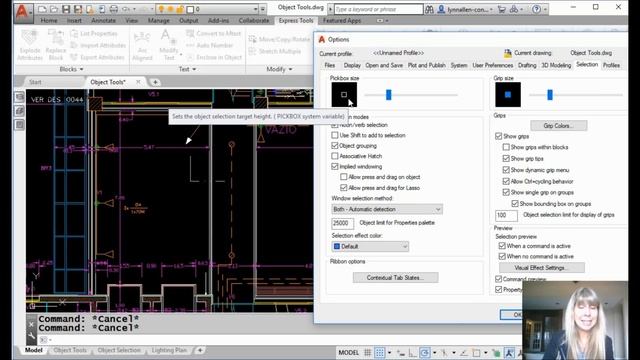Click the Move/Copy/Rotate tool
This screenshot has width=640, height=360.
coord(280,39)
